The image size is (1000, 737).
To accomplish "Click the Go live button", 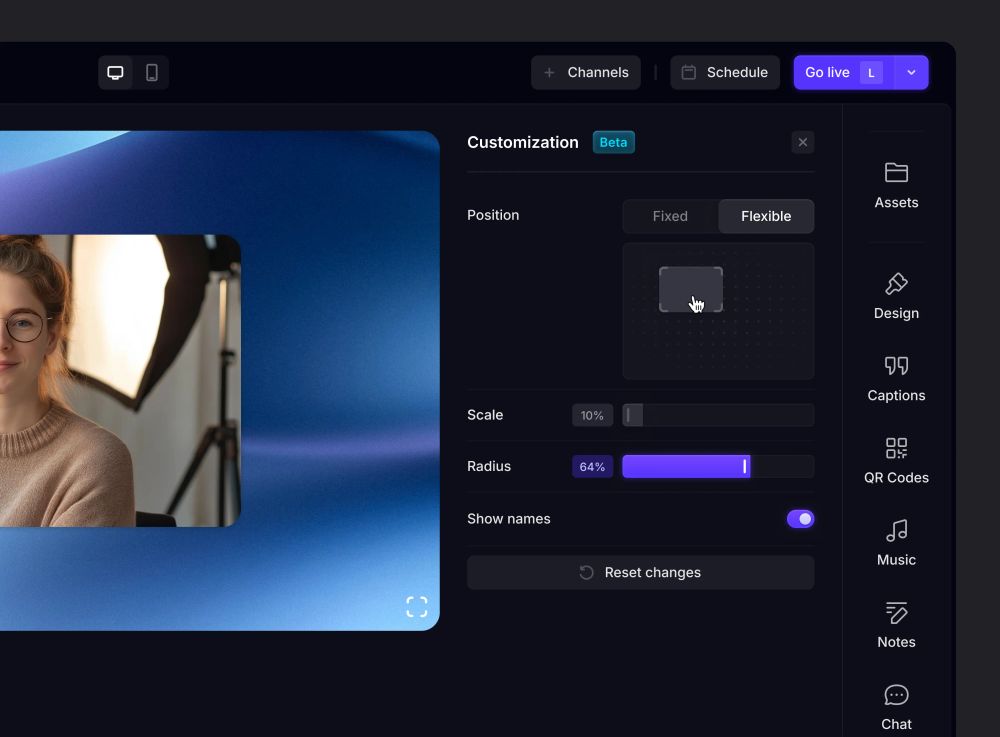I will [844, 73].
